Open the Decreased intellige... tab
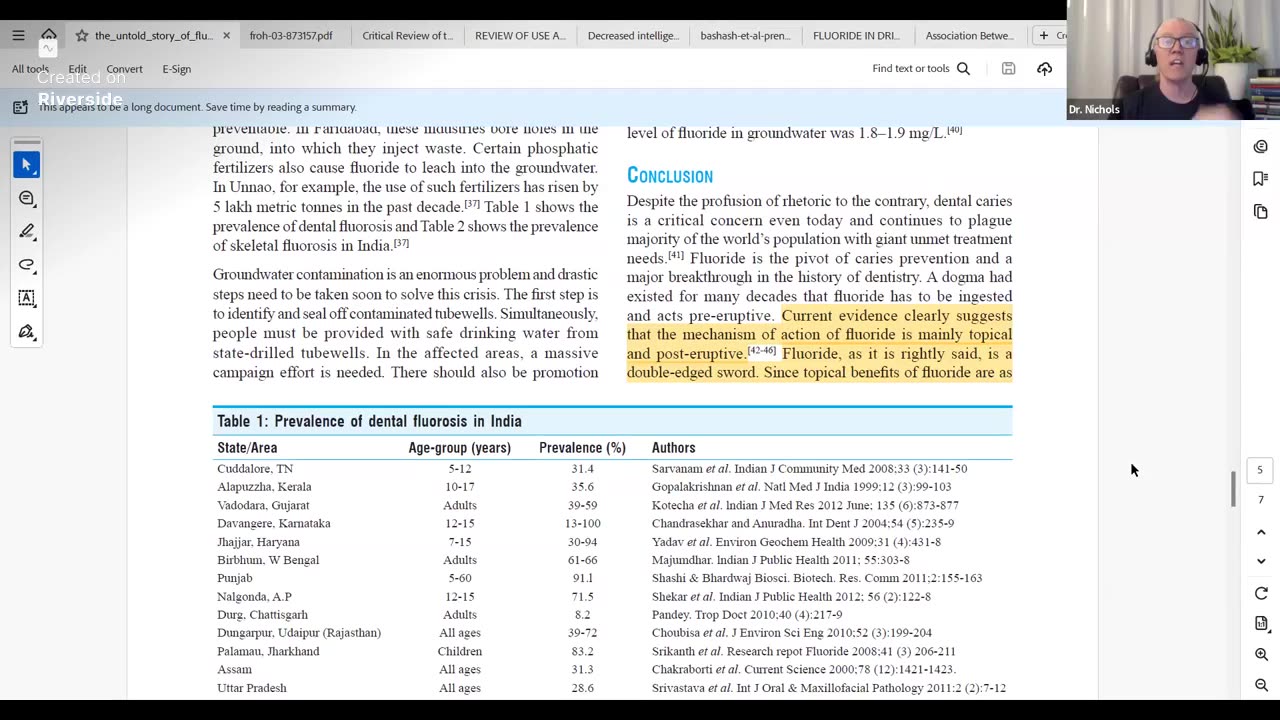 point(633,35)
